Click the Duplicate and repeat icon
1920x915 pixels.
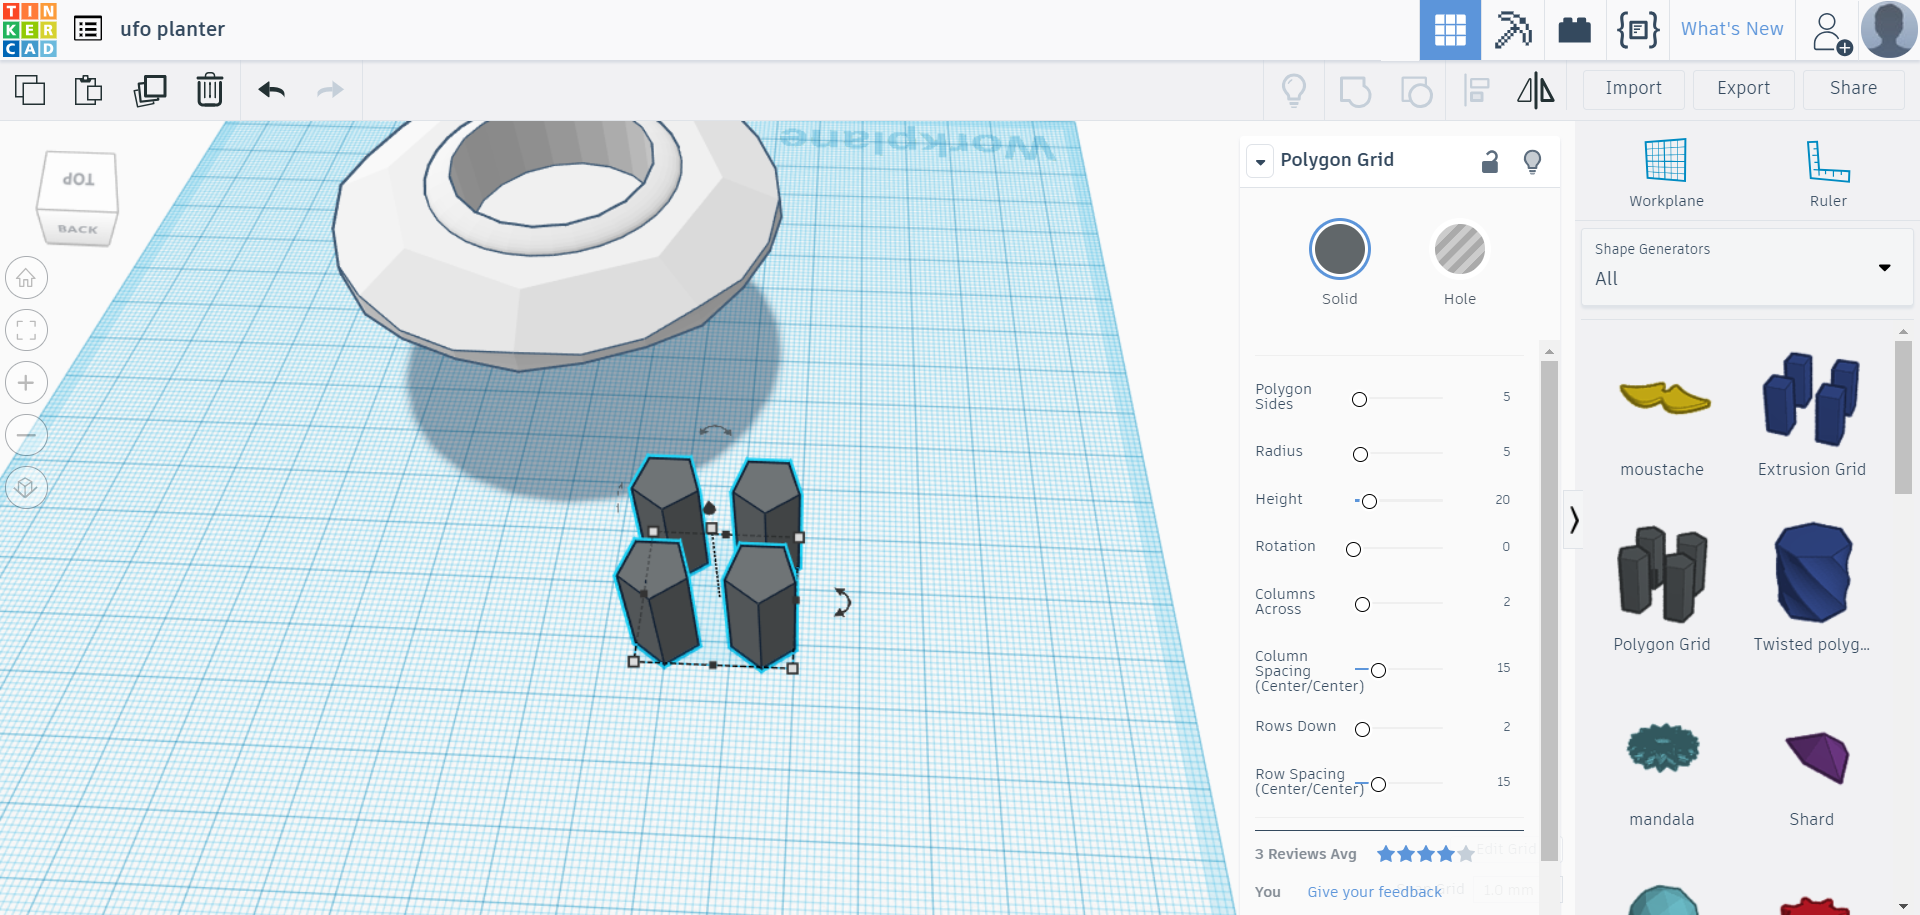pyautogui.click(x=150, y=90)
